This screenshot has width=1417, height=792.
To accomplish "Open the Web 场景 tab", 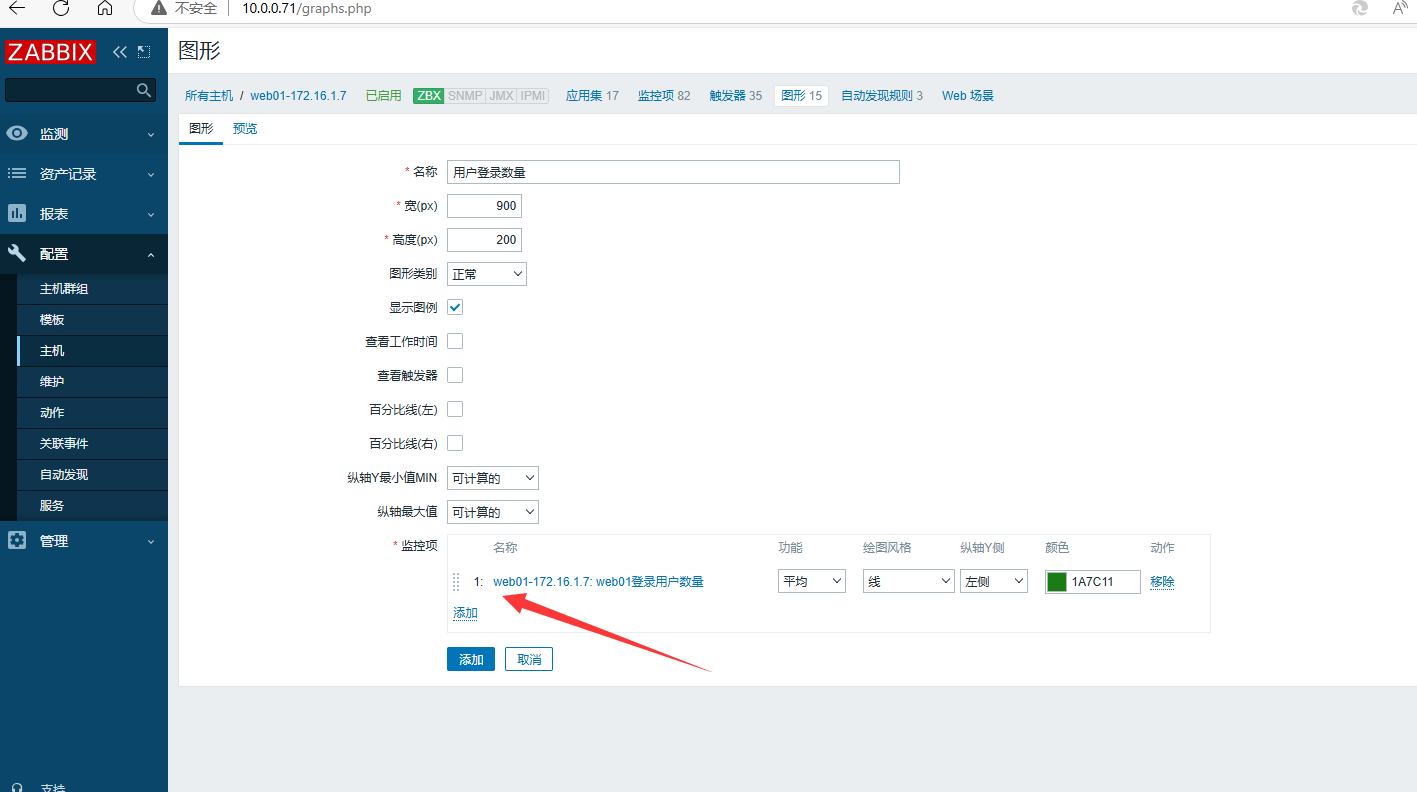I will click(968, 96).
